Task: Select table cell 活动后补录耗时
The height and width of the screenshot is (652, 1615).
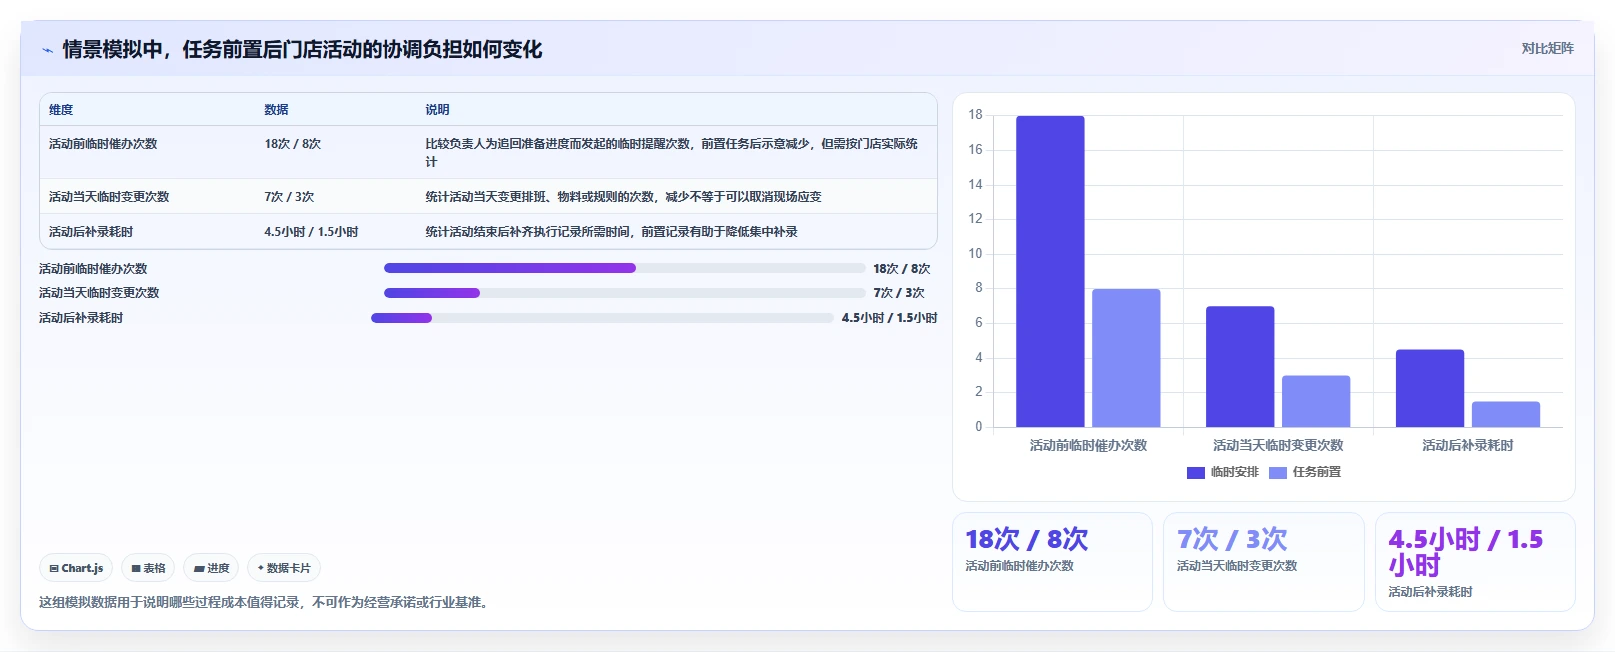Action: click(91, 232)
